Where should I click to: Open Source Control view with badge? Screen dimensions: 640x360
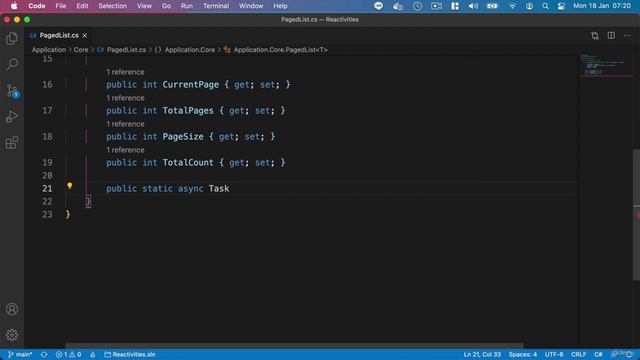[x=12, y=91]
